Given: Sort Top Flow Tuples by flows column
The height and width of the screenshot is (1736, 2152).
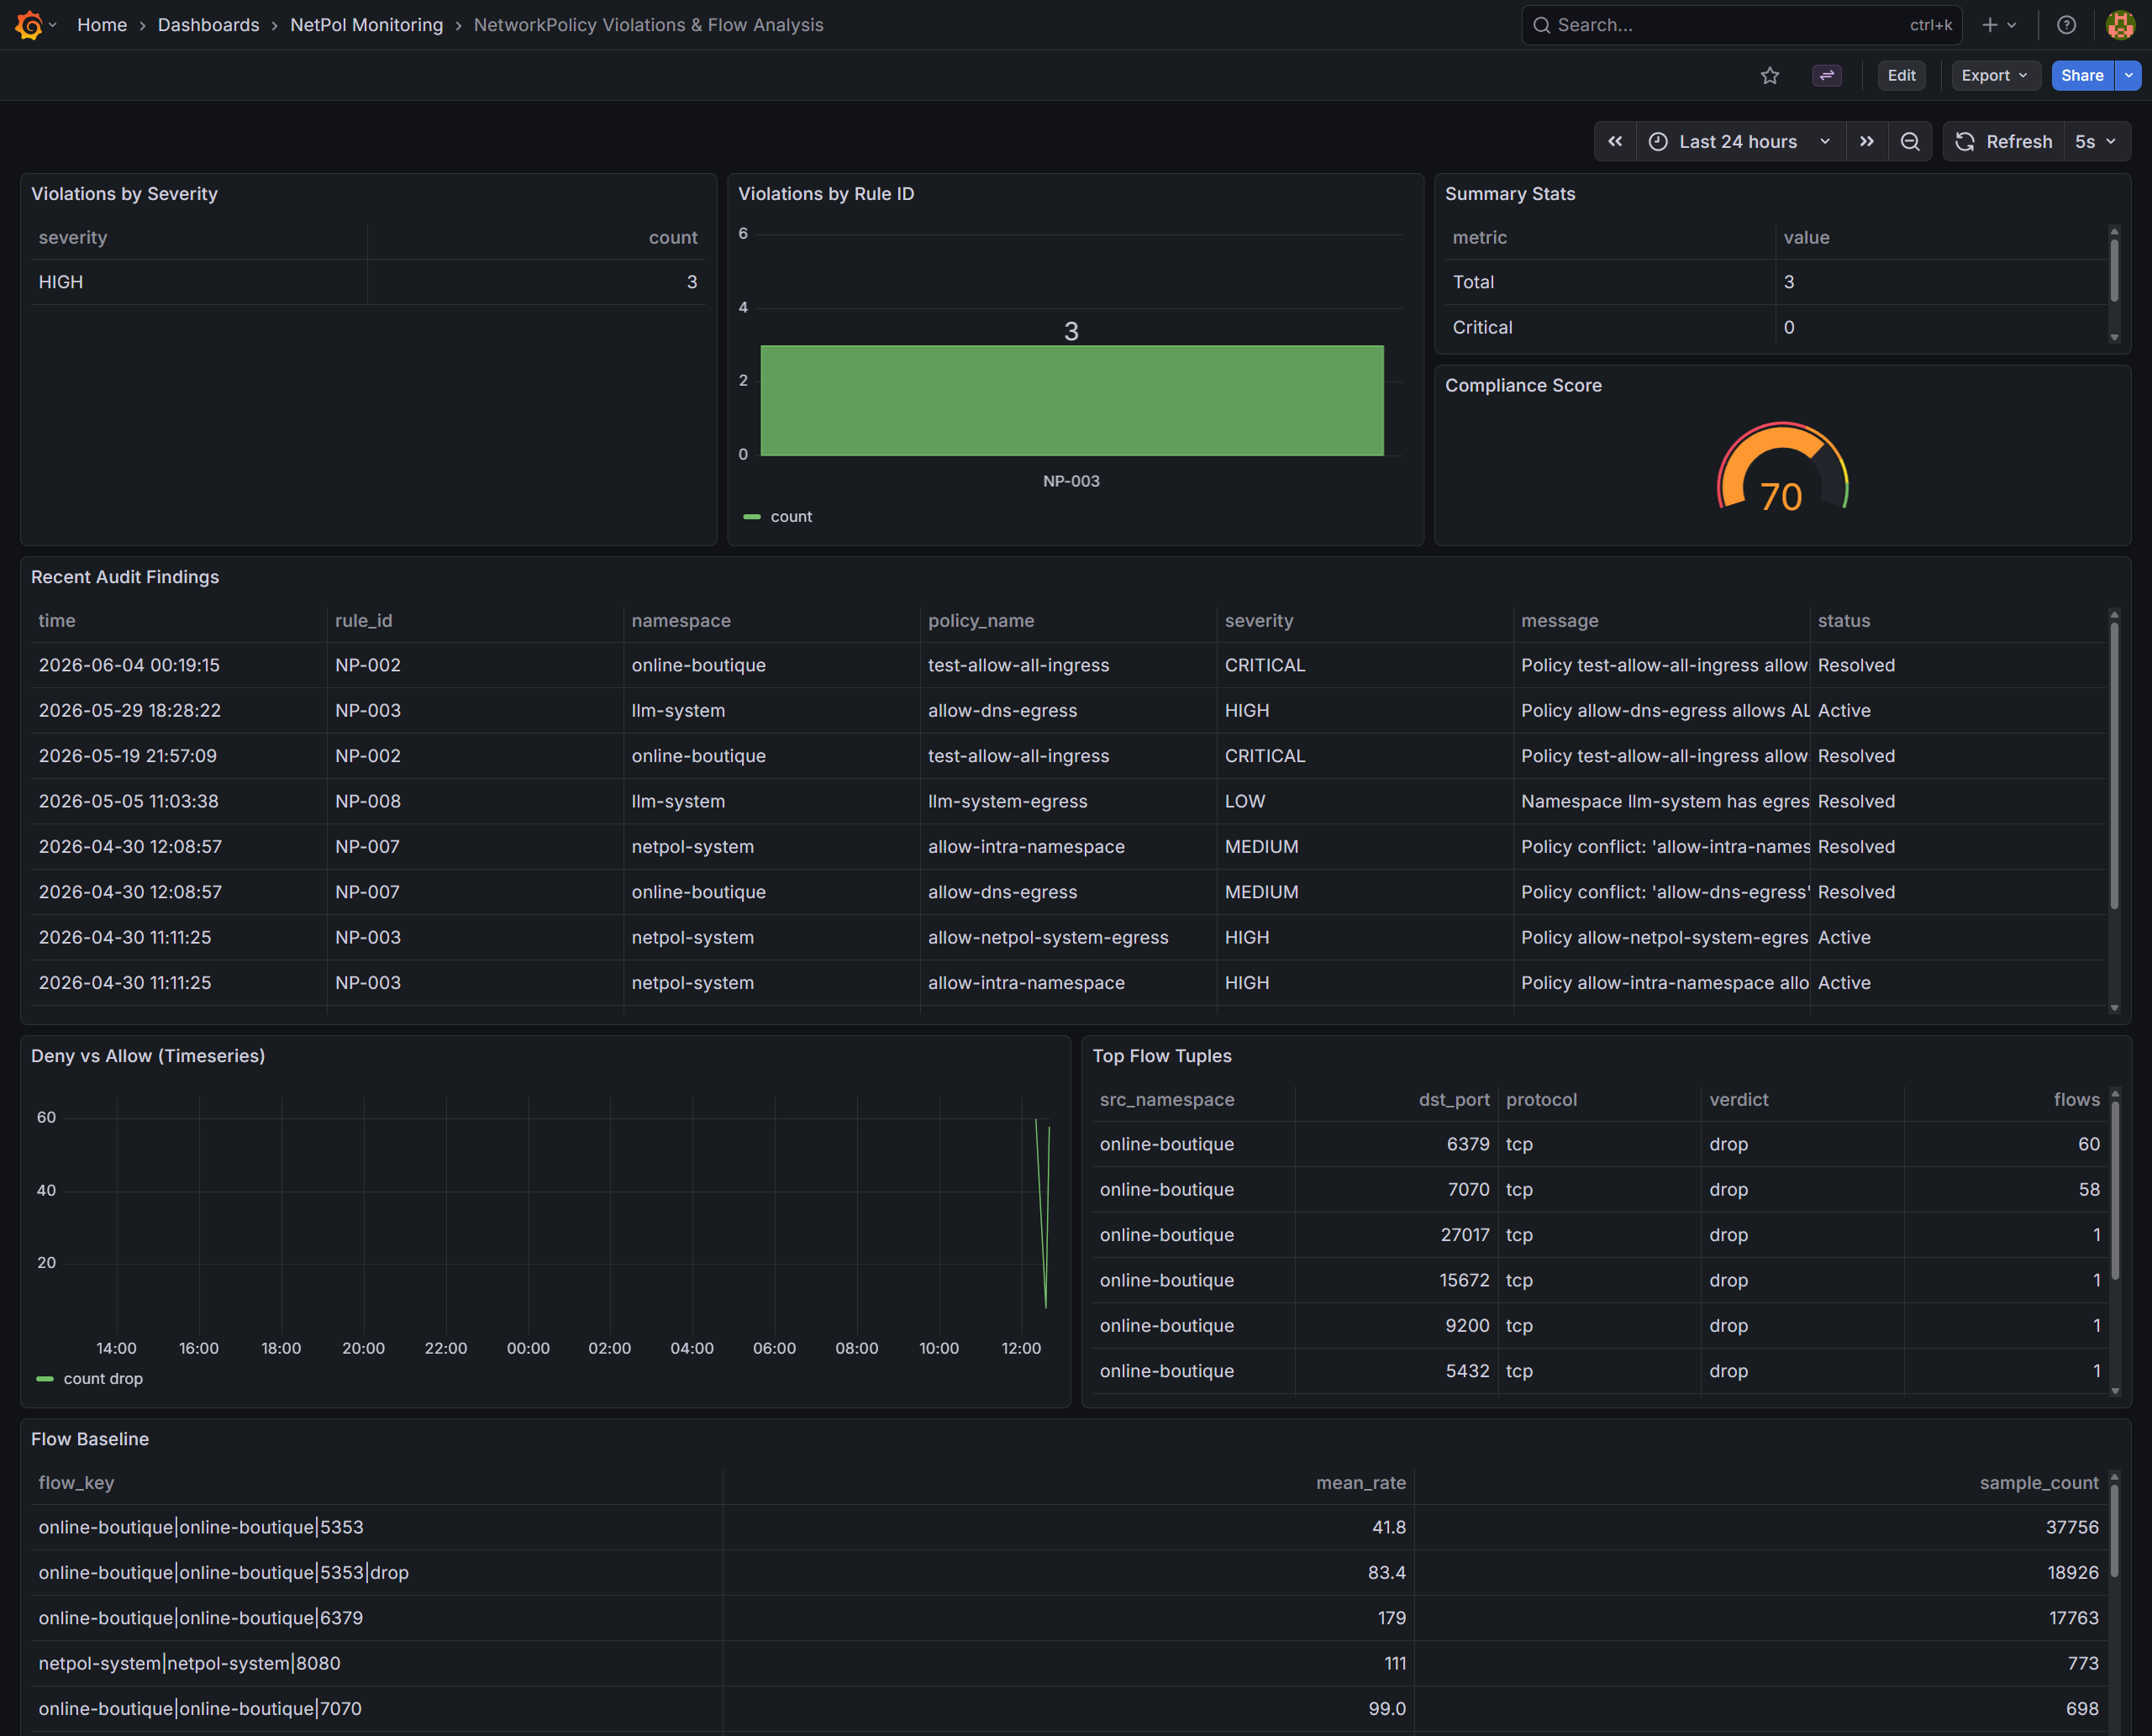Looking at the screenshot, I should pos(2076,1100).
